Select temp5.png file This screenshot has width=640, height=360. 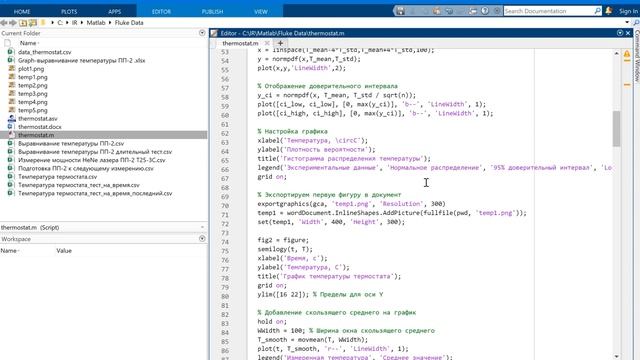tap(33, 110)
